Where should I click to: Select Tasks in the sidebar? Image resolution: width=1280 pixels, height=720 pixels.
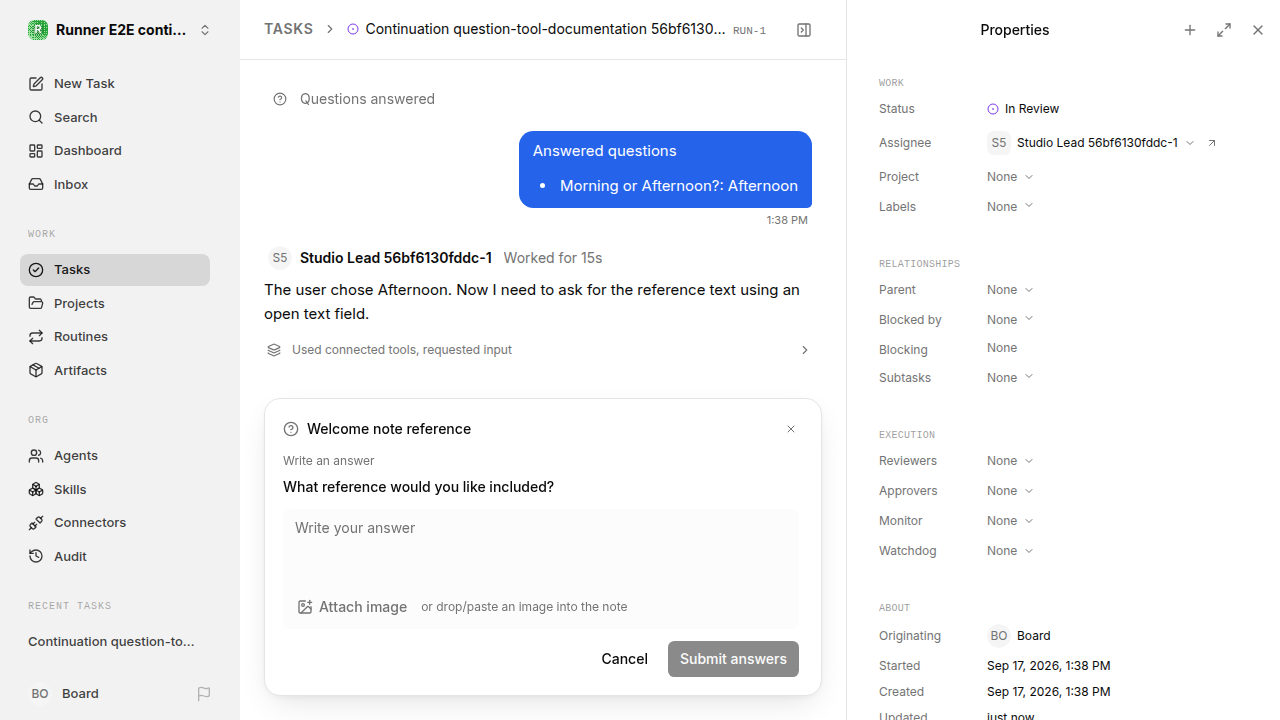tap(115, 270)
